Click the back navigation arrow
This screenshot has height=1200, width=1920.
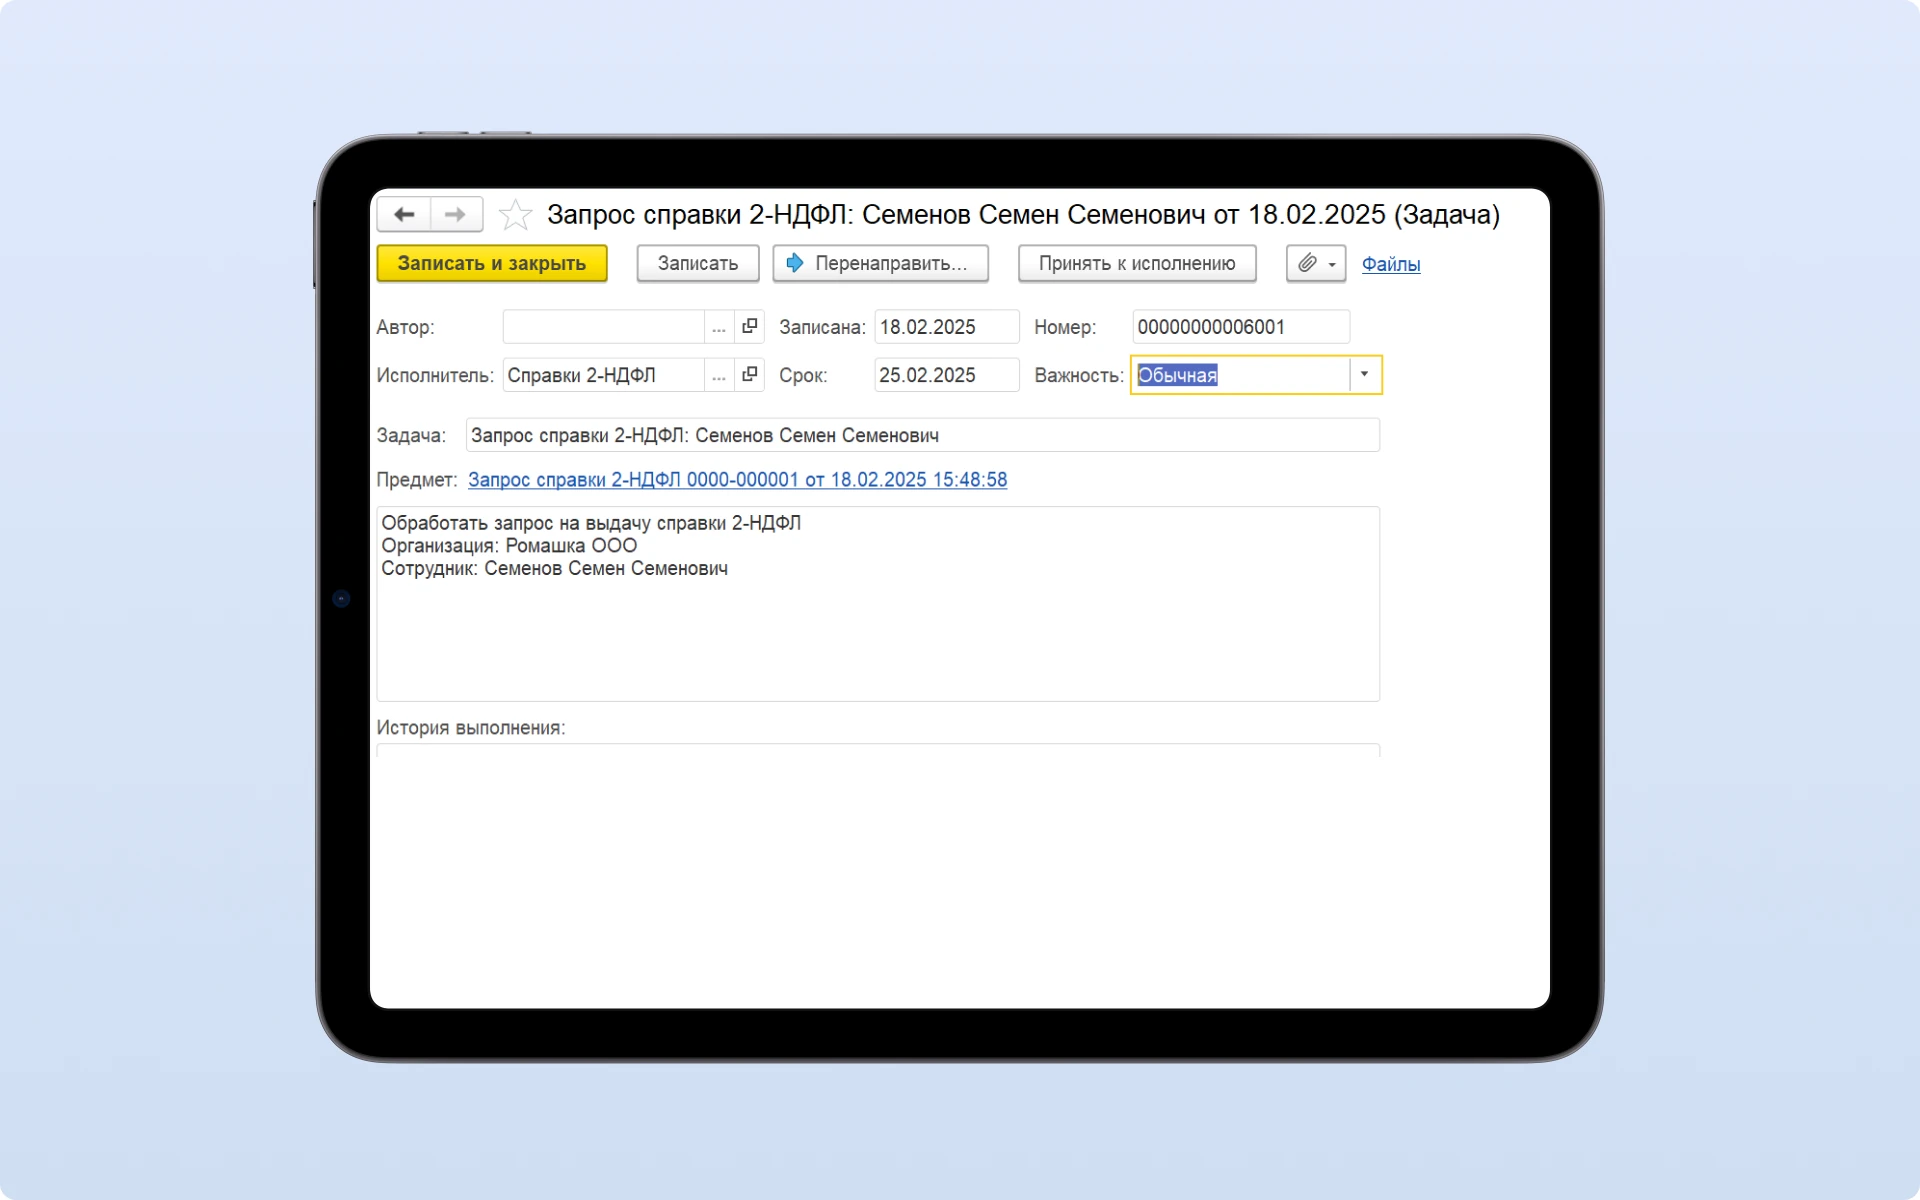(404, 215)
